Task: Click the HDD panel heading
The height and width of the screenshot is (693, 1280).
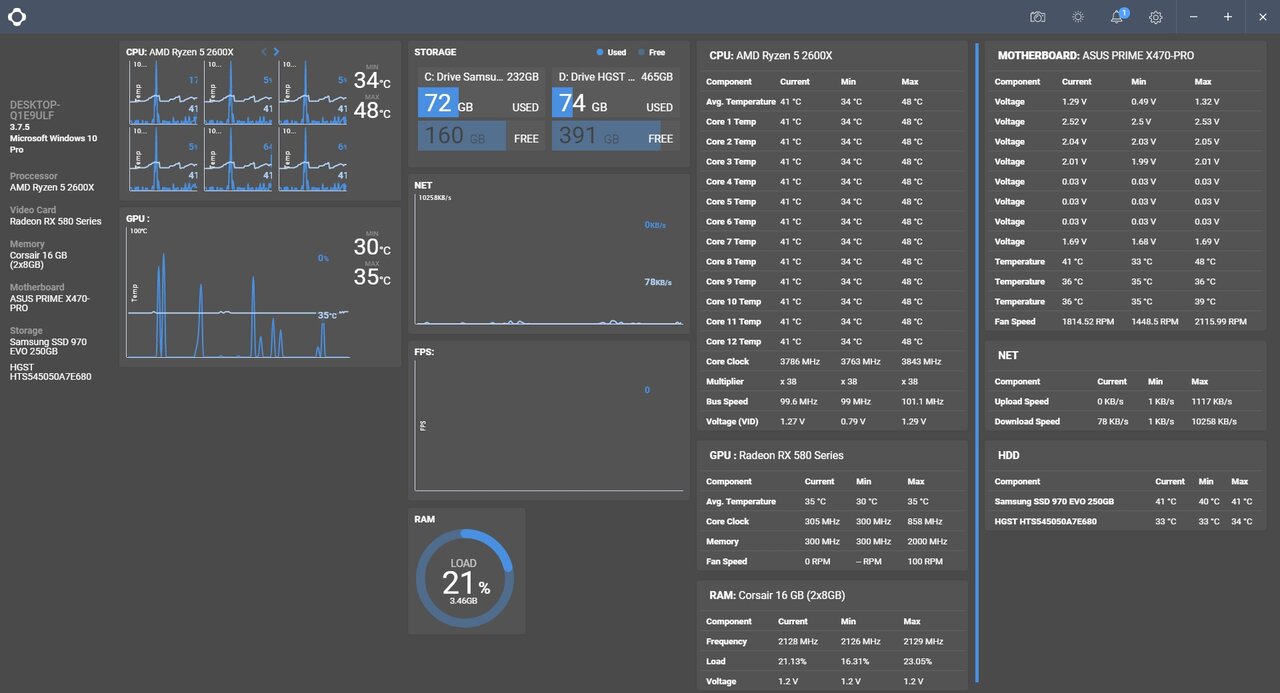Action: 1008,455
